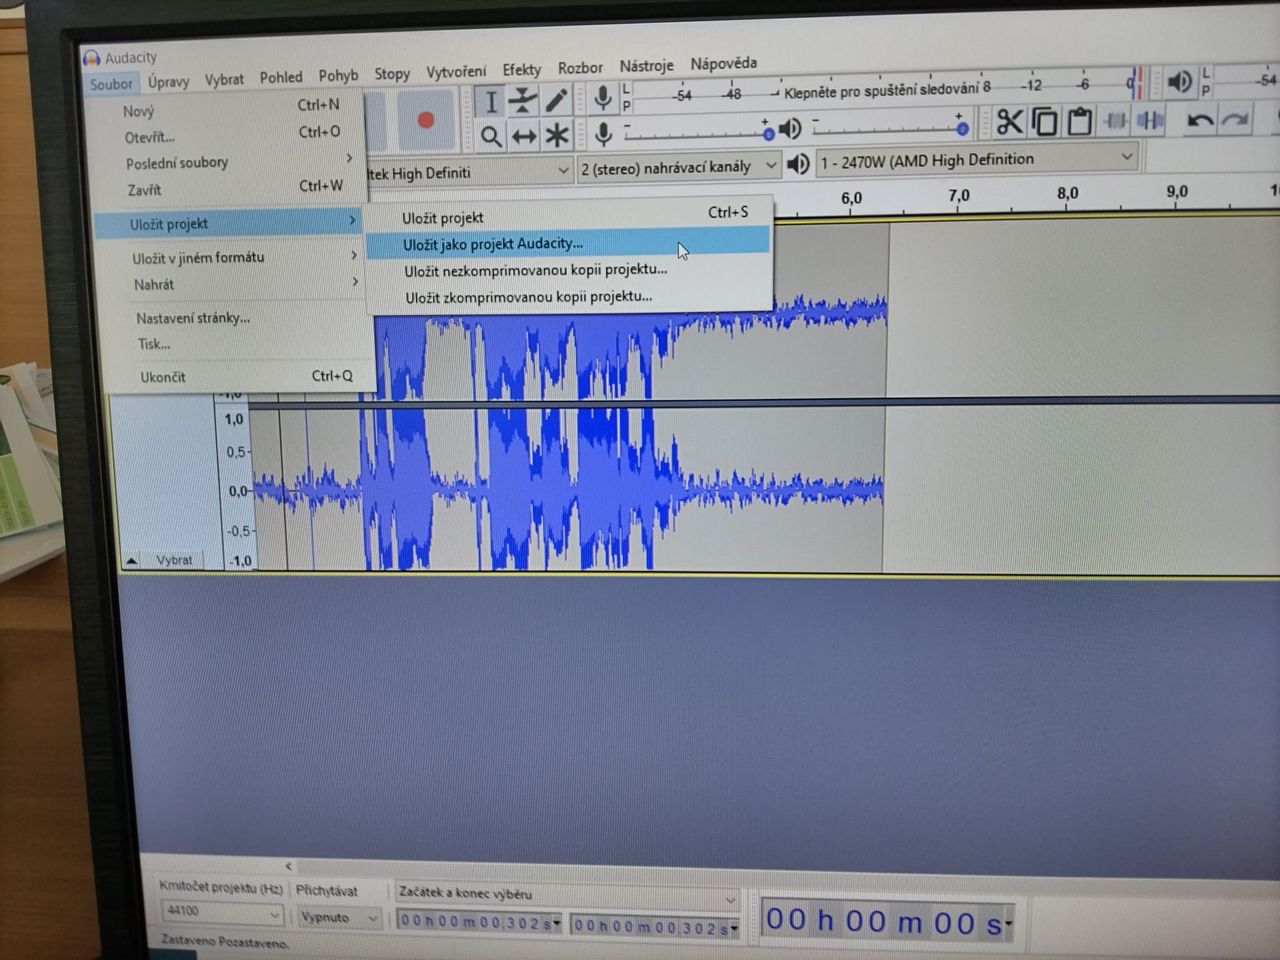Screen dimensions: 1280x960
Task: Click the playback volume slider
Action: [889, 127]
